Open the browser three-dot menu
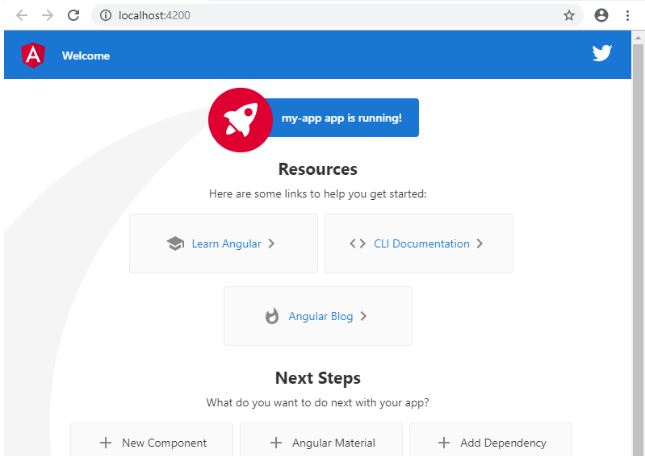Screen dimensions: 645x456 click(x=627, y=16)
